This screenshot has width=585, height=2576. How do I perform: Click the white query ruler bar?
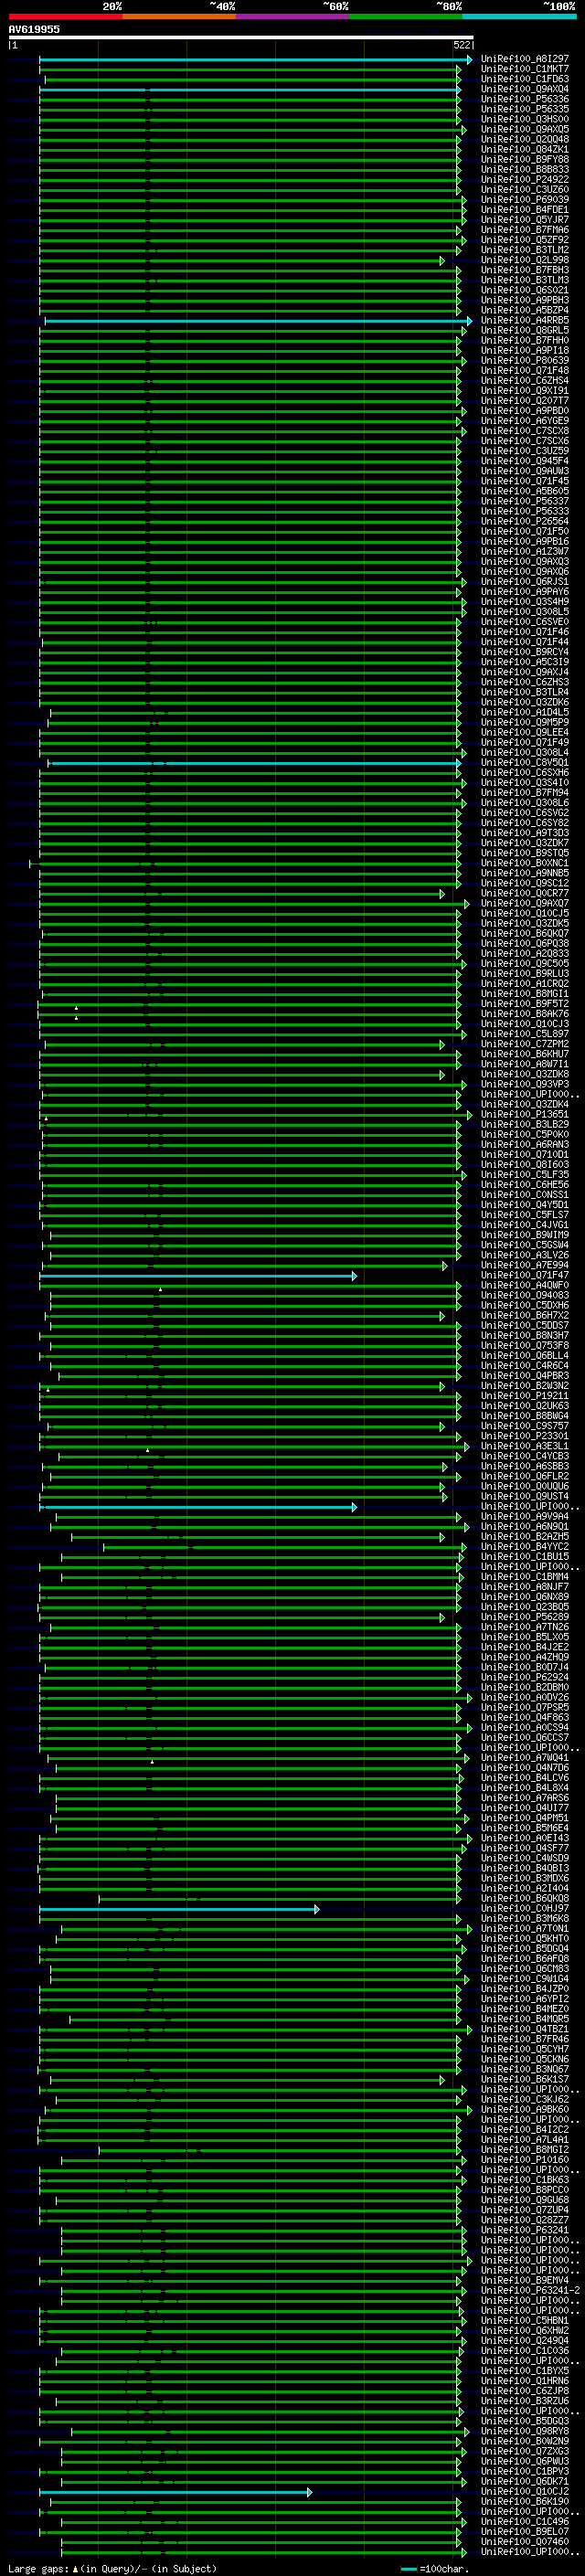[241, 37]
